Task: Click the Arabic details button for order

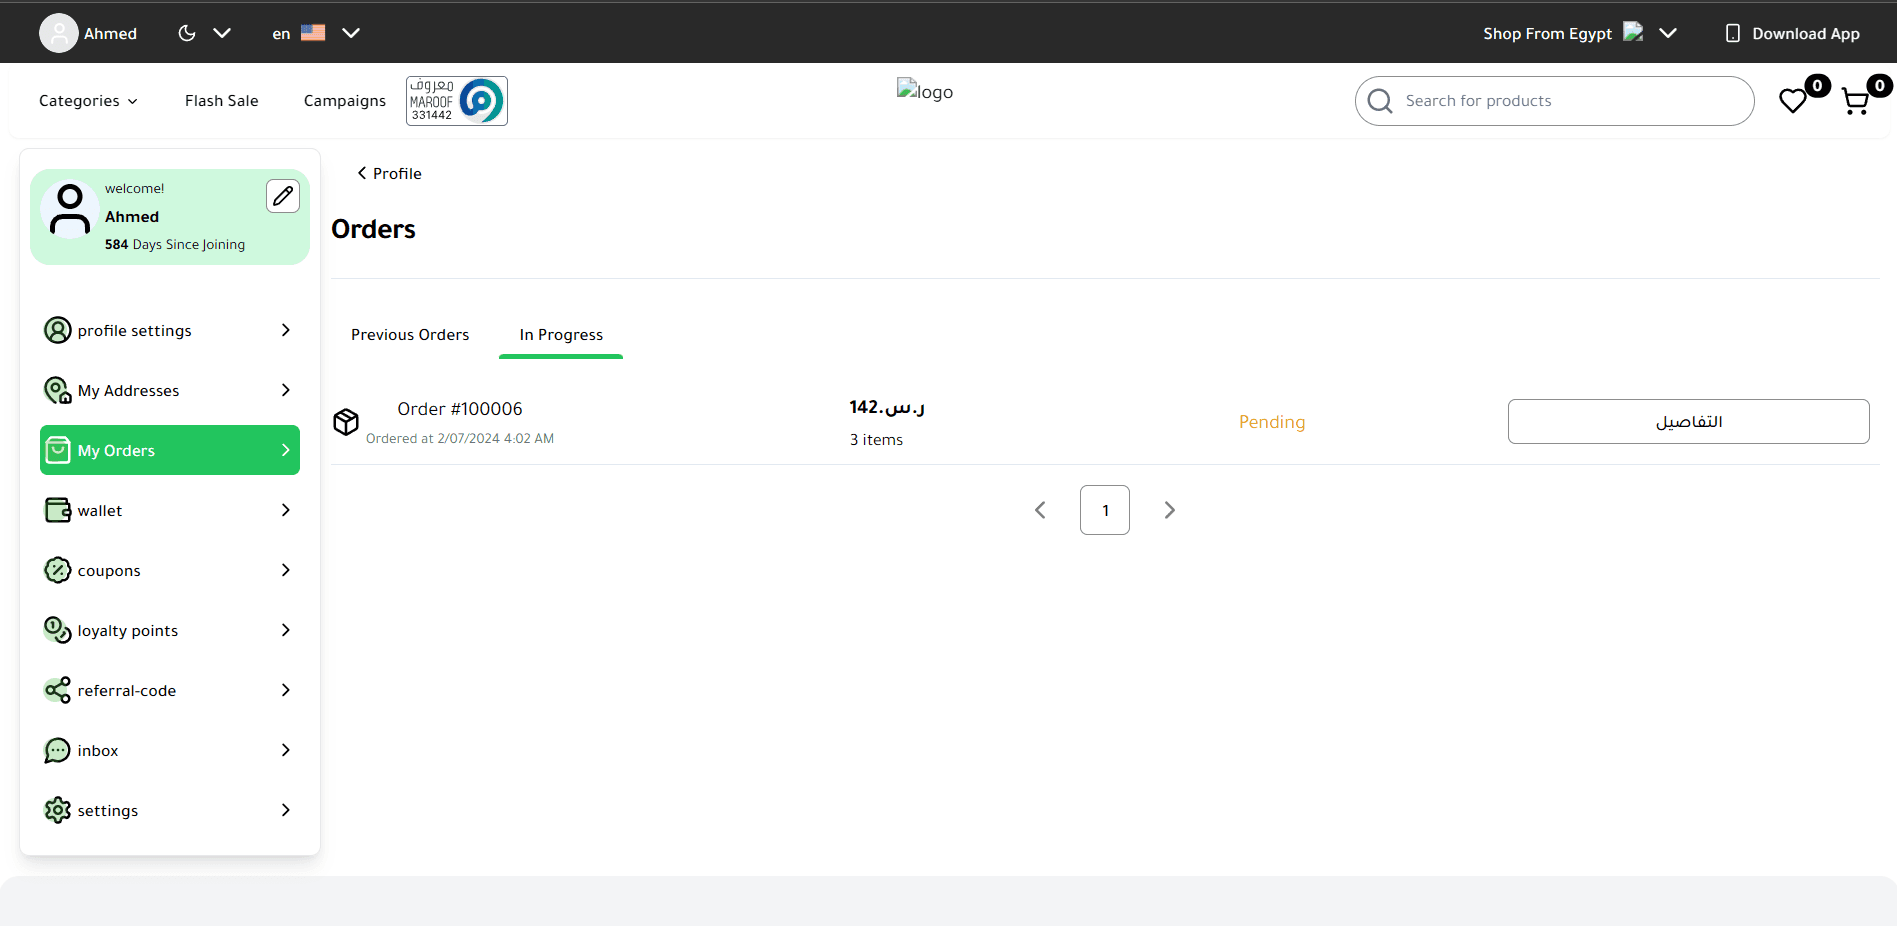Action: (1688, 422)
